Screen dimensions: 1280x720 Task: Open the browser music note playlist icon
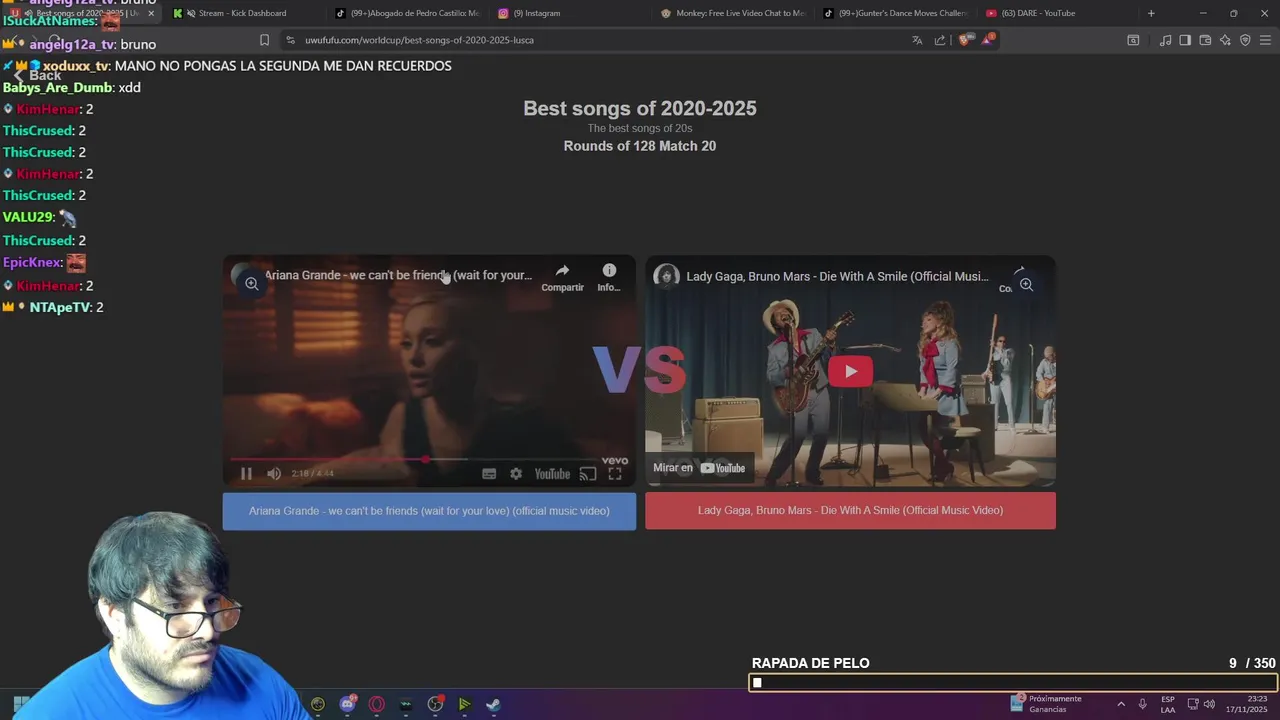click(1165, 40)
